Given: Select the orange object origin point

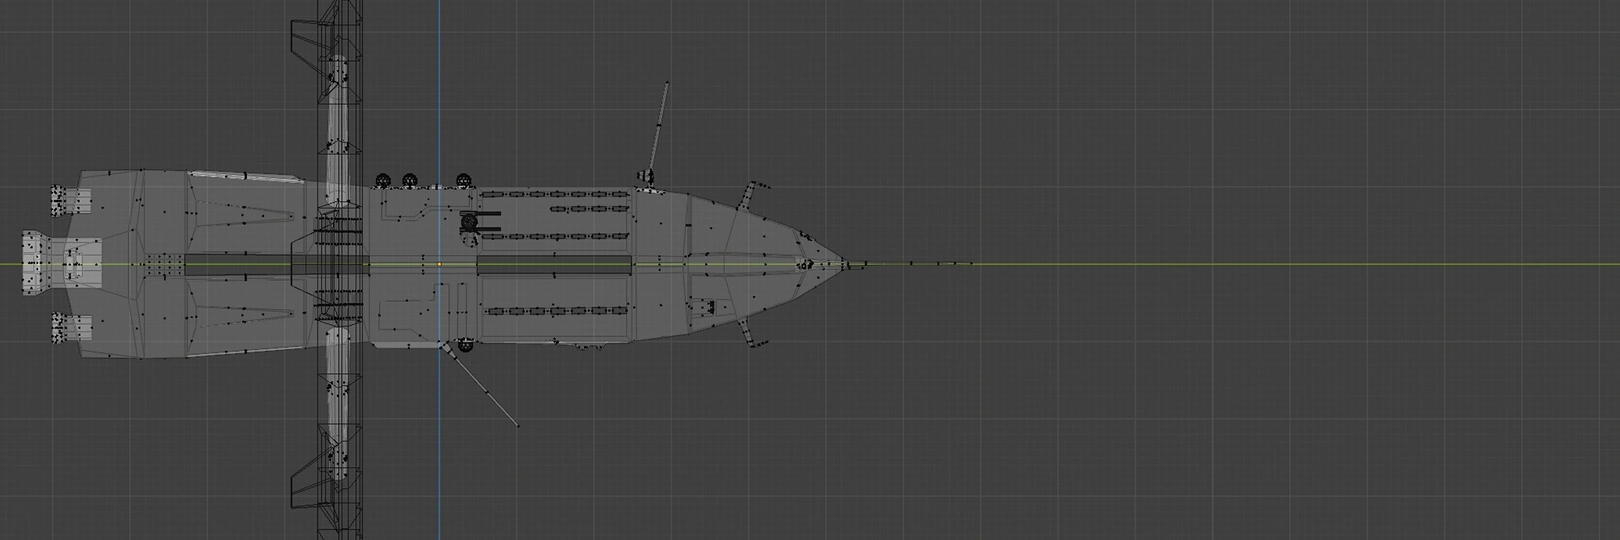Looking at the screenshot, I should tap(439, 264).
